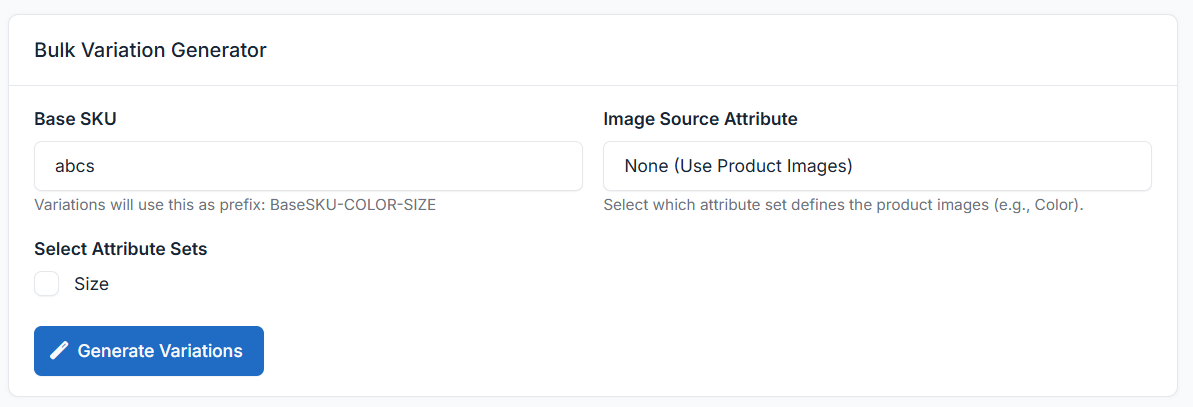Click the 'abcs' text in Base SKU
Image resolution: width=1193 pixels, height=407 pixels.
(x=75, y=166)
